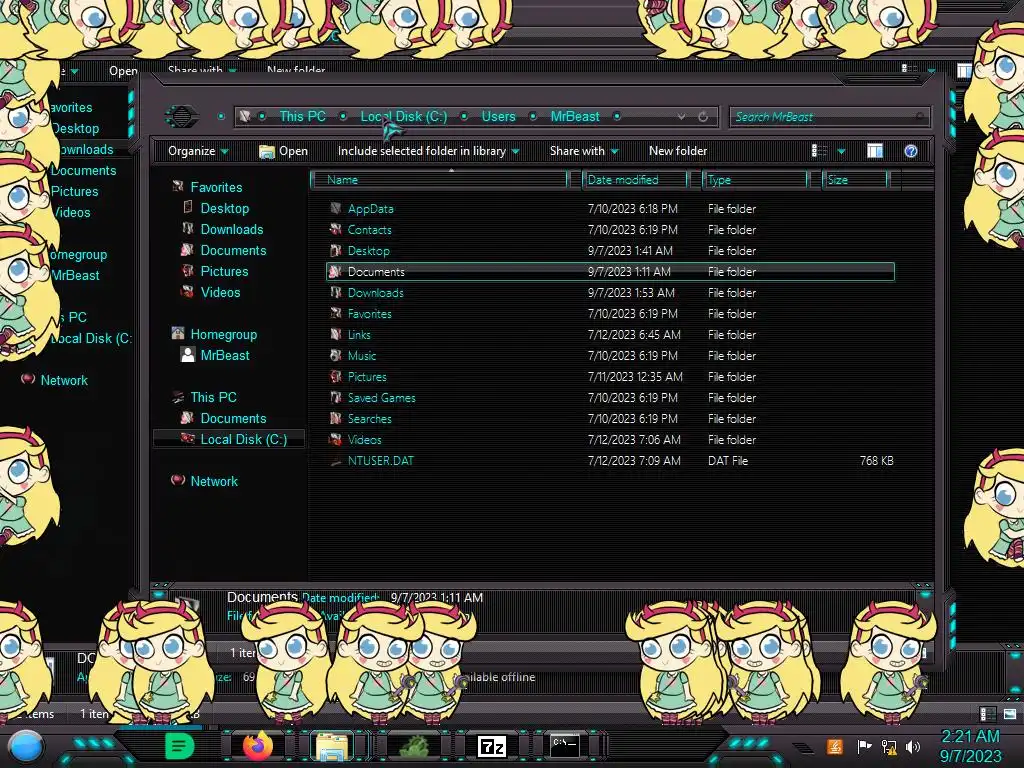Expand breadcrumb arrow after MrBeast
The image size is (1024, 768).
click(x=616, y=116)
